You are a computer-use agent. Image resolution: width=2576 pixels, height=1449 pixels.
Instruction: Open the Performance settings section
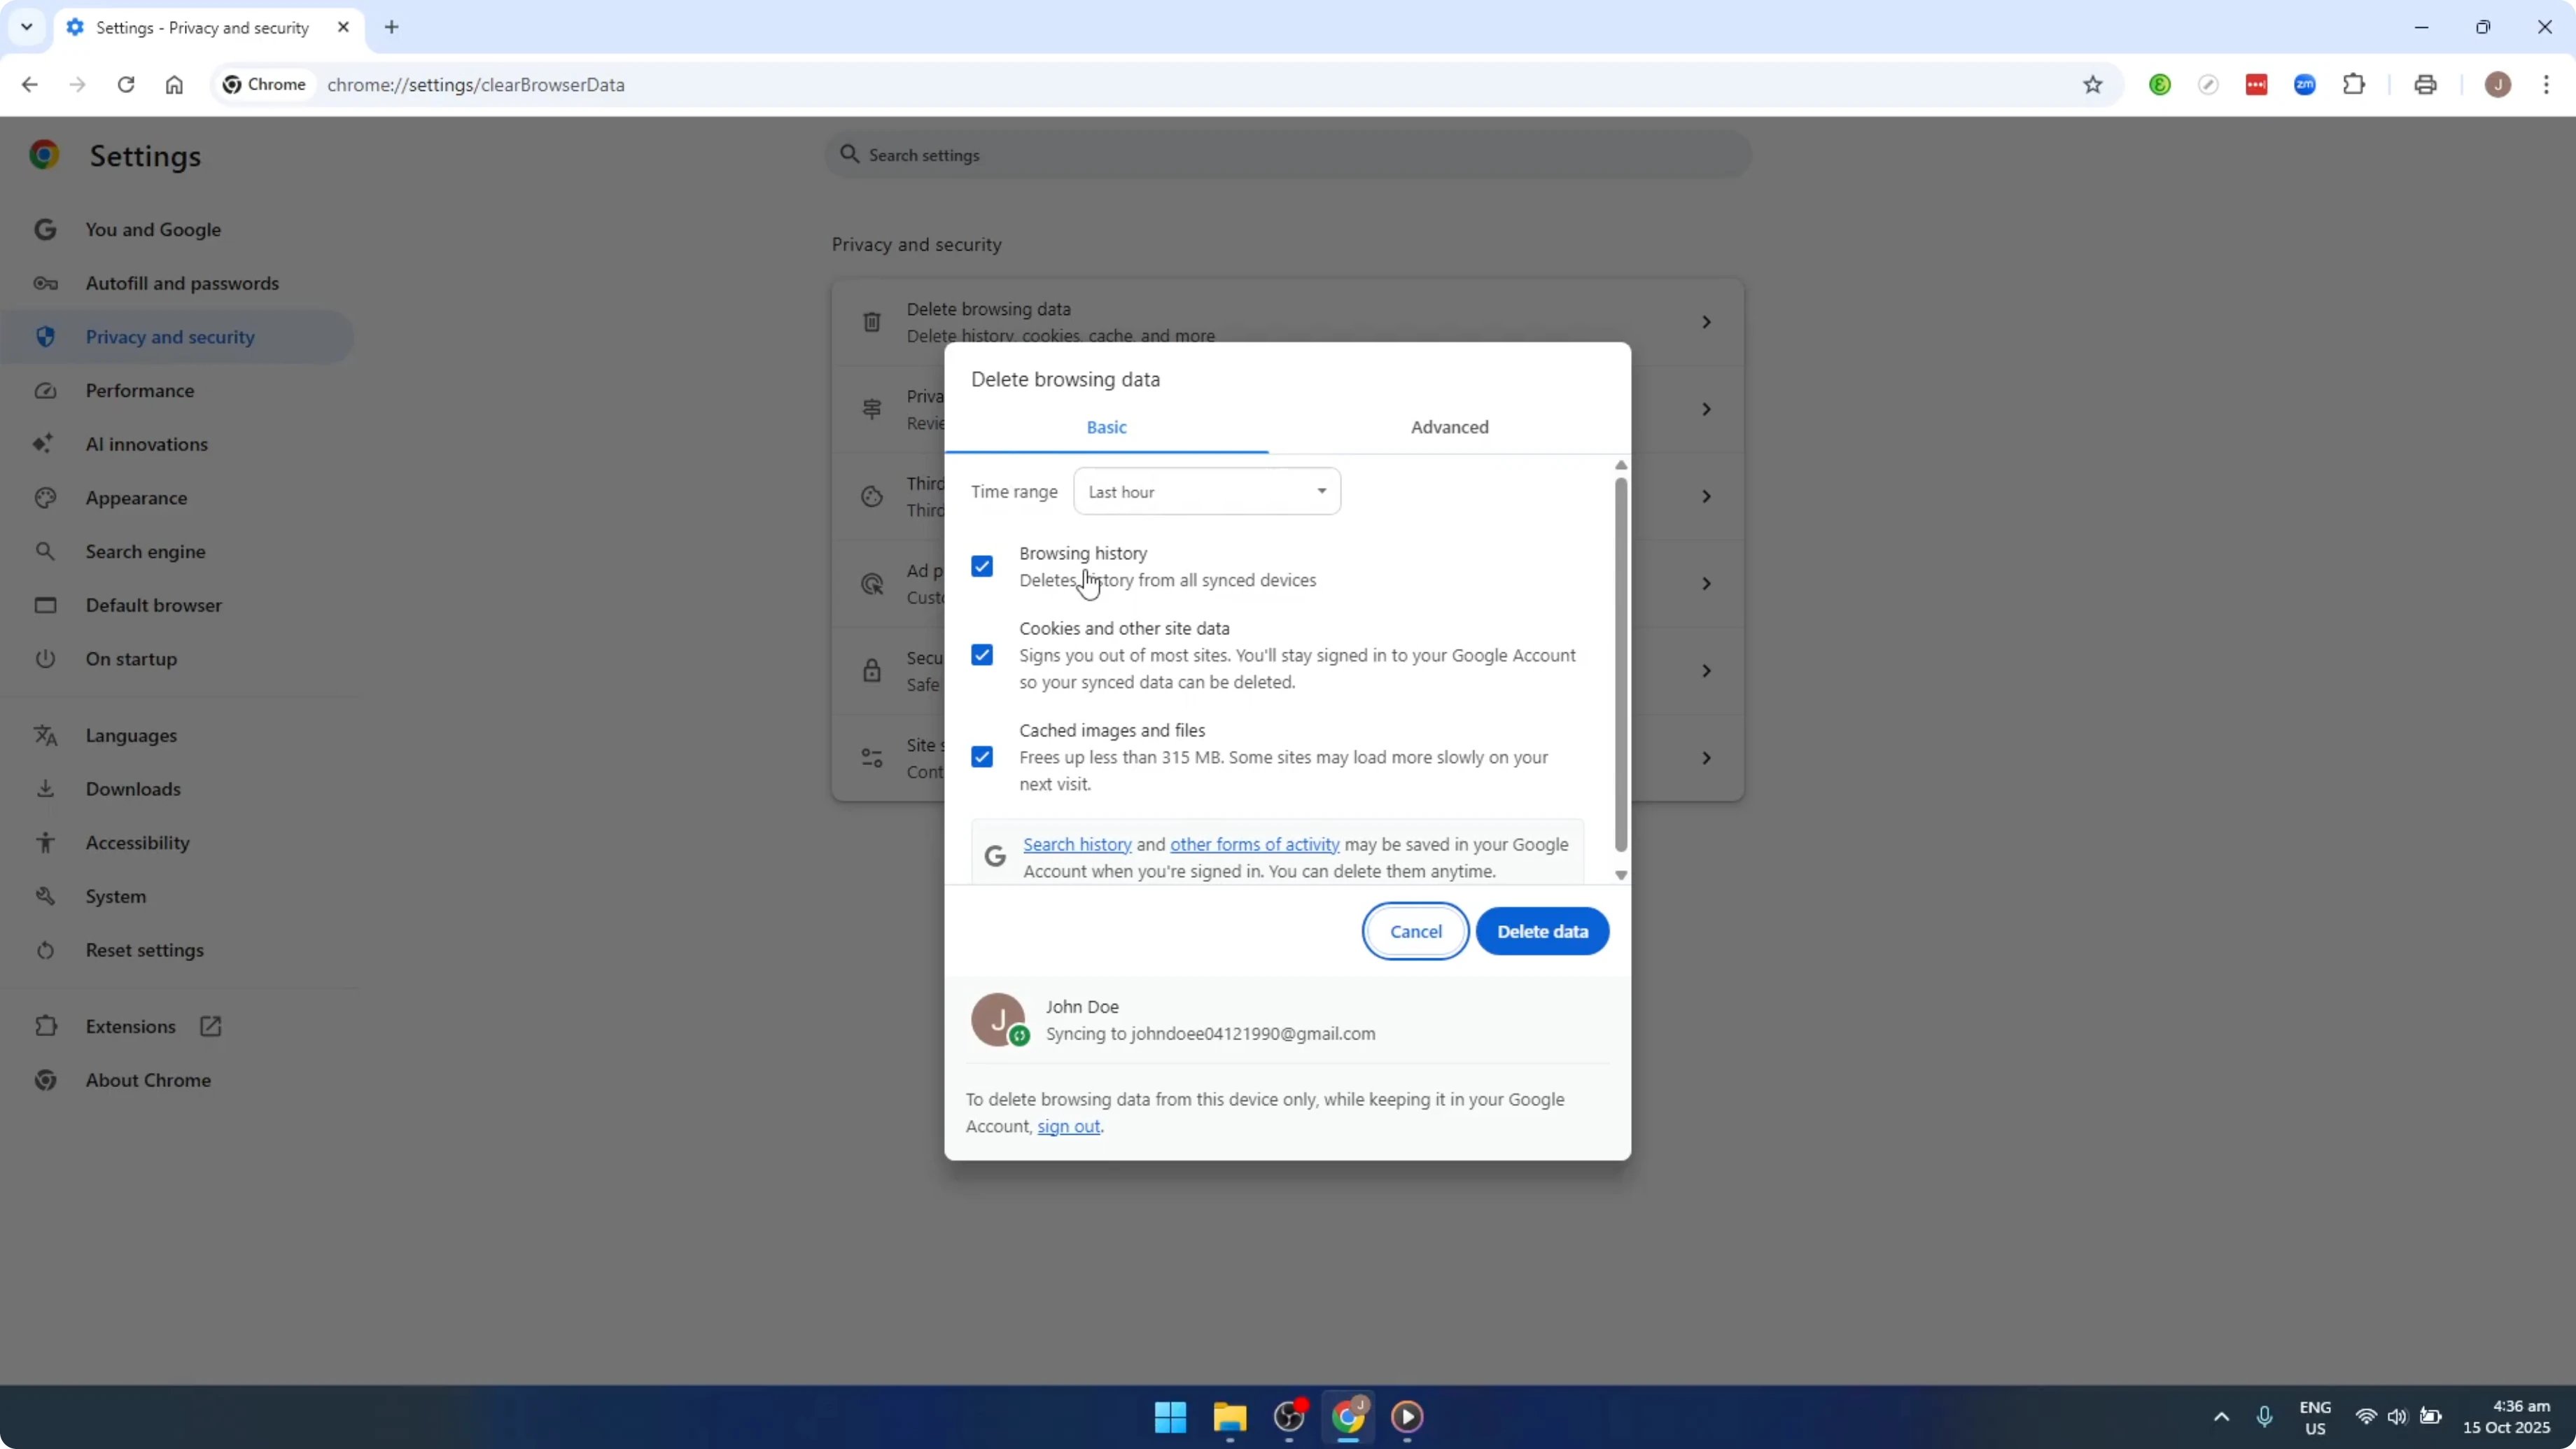140,390
